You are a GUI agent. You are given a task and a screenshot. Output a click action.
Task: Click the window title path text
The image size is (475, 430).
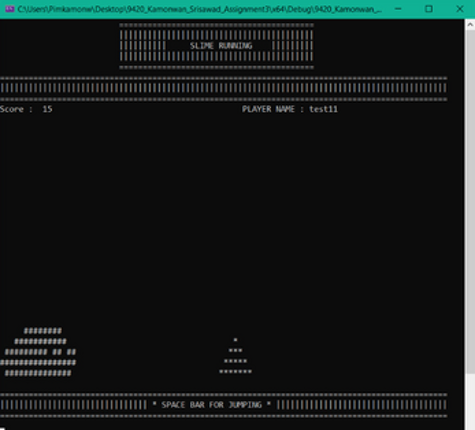pyautogui.click(x=200, y=9)
